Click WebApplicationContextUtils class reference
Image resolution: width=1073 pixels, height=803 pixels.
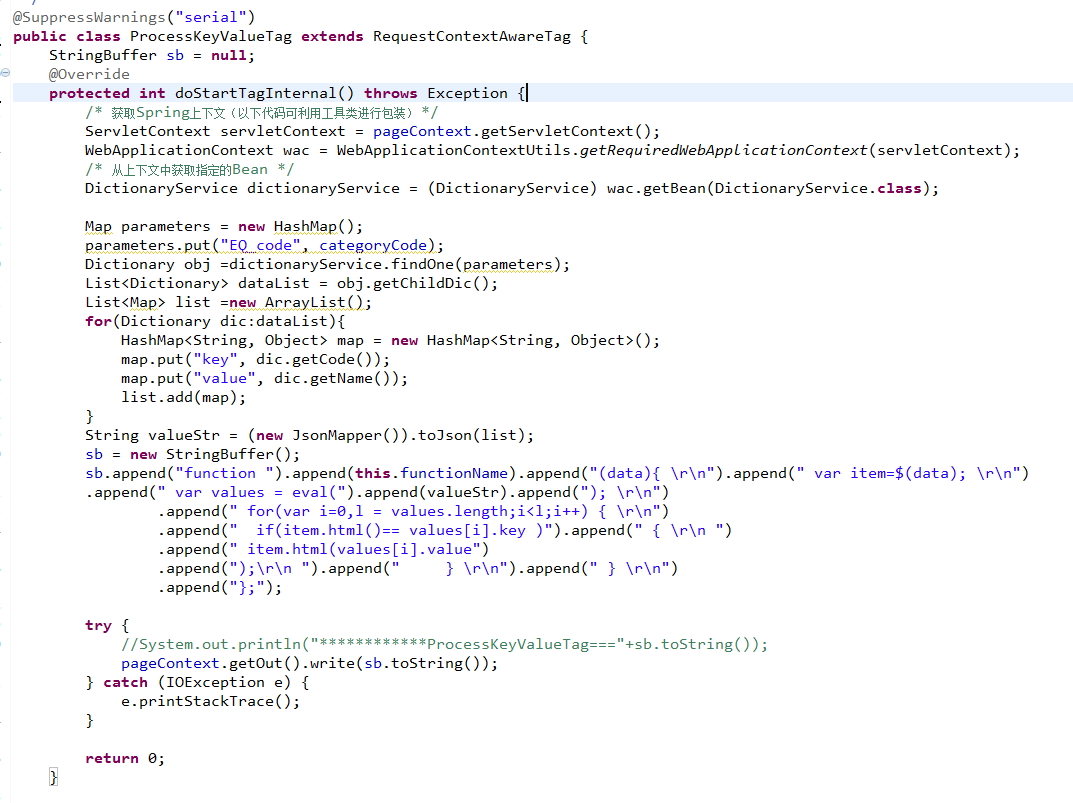click(x=453, y=150)
